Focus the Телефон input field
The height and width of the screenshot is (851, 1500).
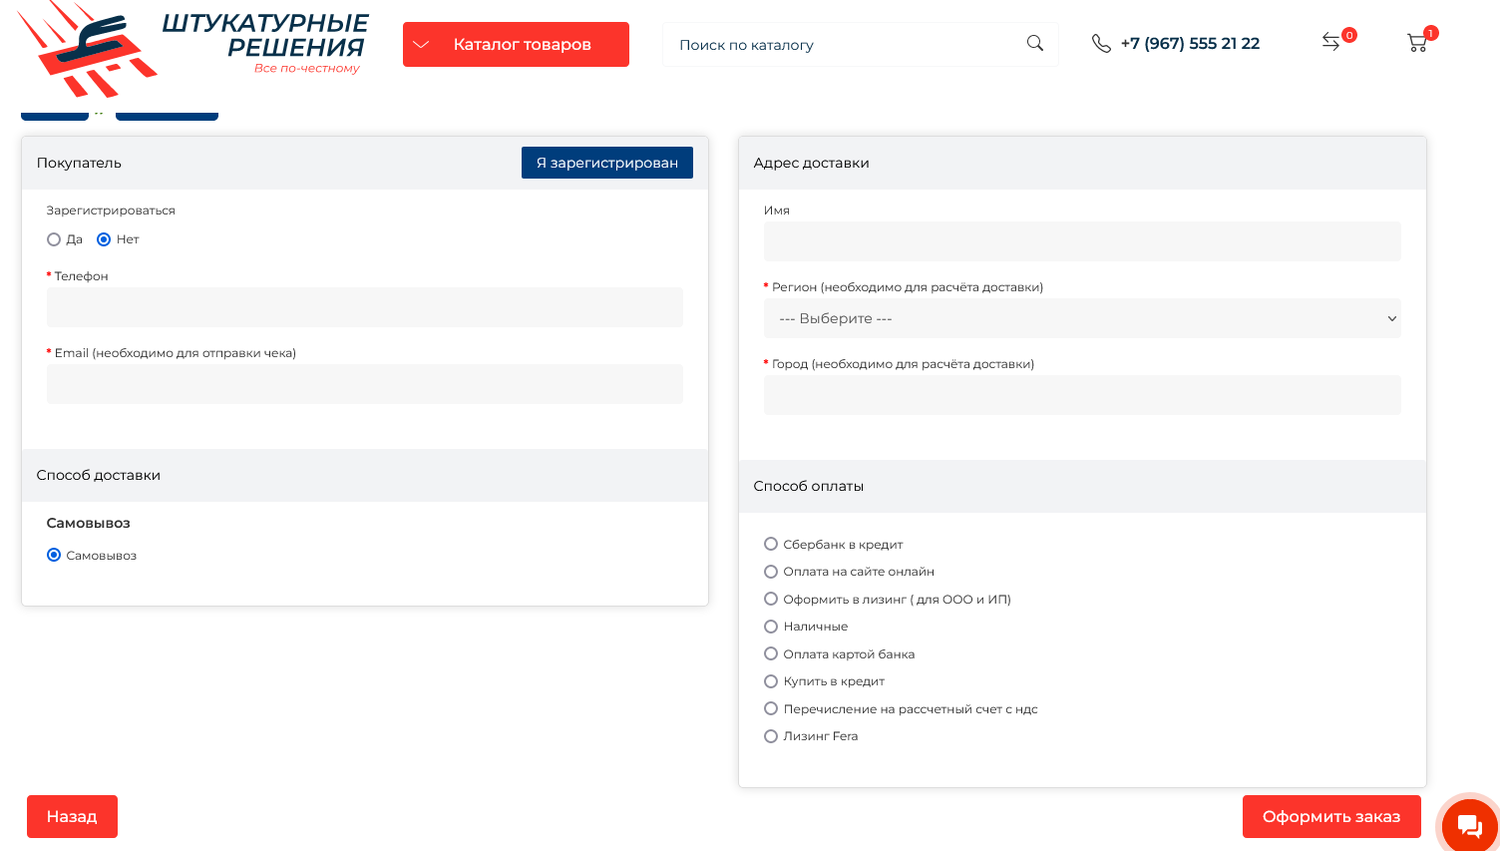tap(365, 307)
